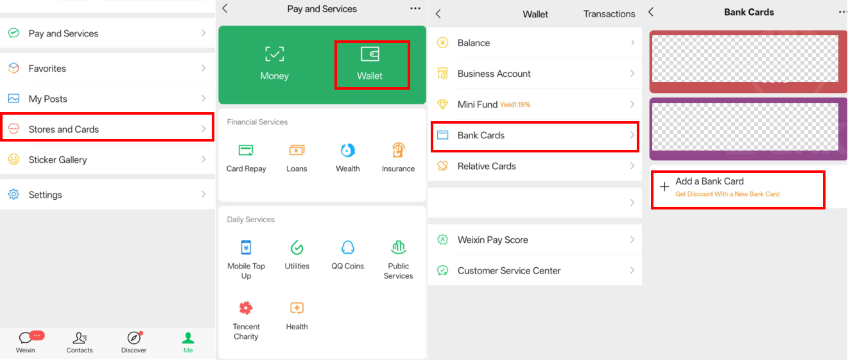
Task: Click the plus icon to add card
Action: (x=665, y=187)
